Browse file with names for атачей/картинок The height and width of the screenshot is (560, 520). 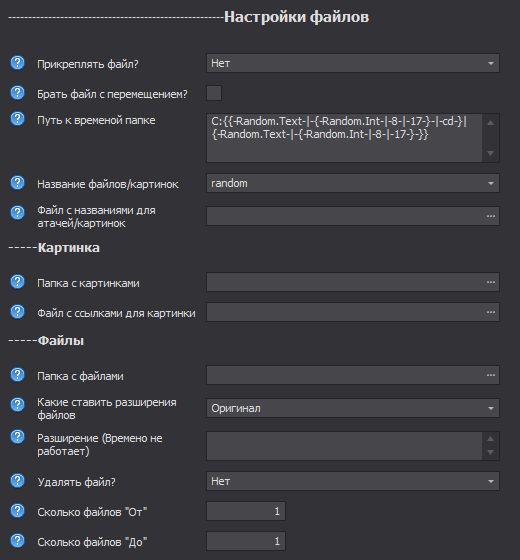coord(491,216)
